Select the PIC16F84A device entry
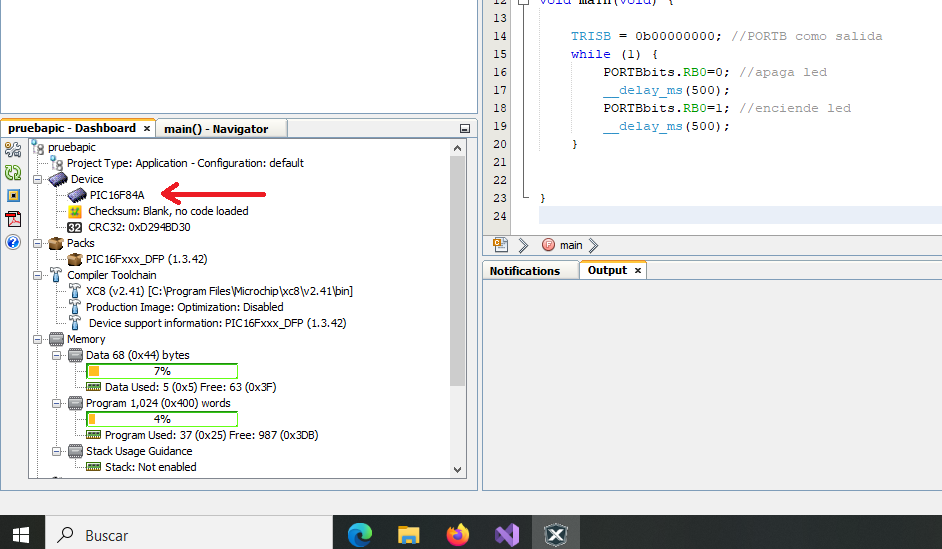This screenshot has width=942, height=549. (117, 195)
